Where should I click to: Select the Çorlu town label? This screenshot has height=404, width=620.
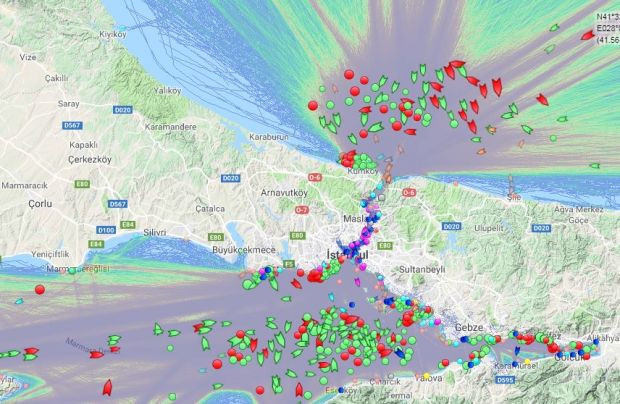pyautogui.click(x=39, y=202)
